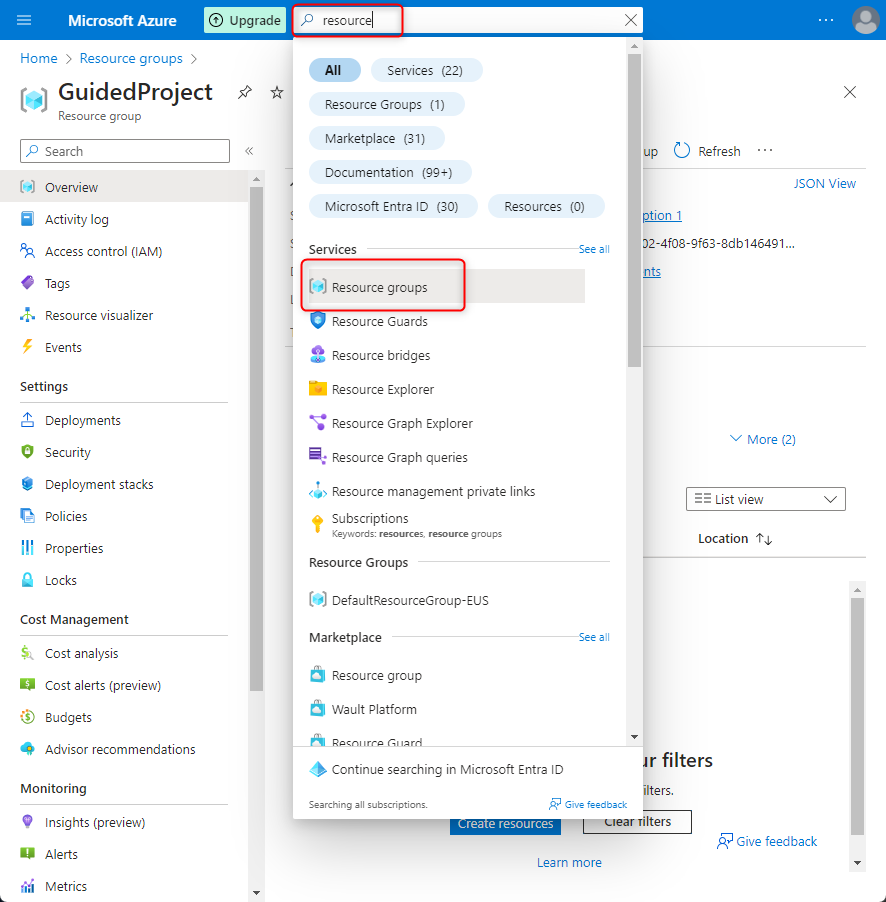This screenshot has height=902, width=886.
Task: Open Security settings in sidebar
Action: click(x=66, y=452)
